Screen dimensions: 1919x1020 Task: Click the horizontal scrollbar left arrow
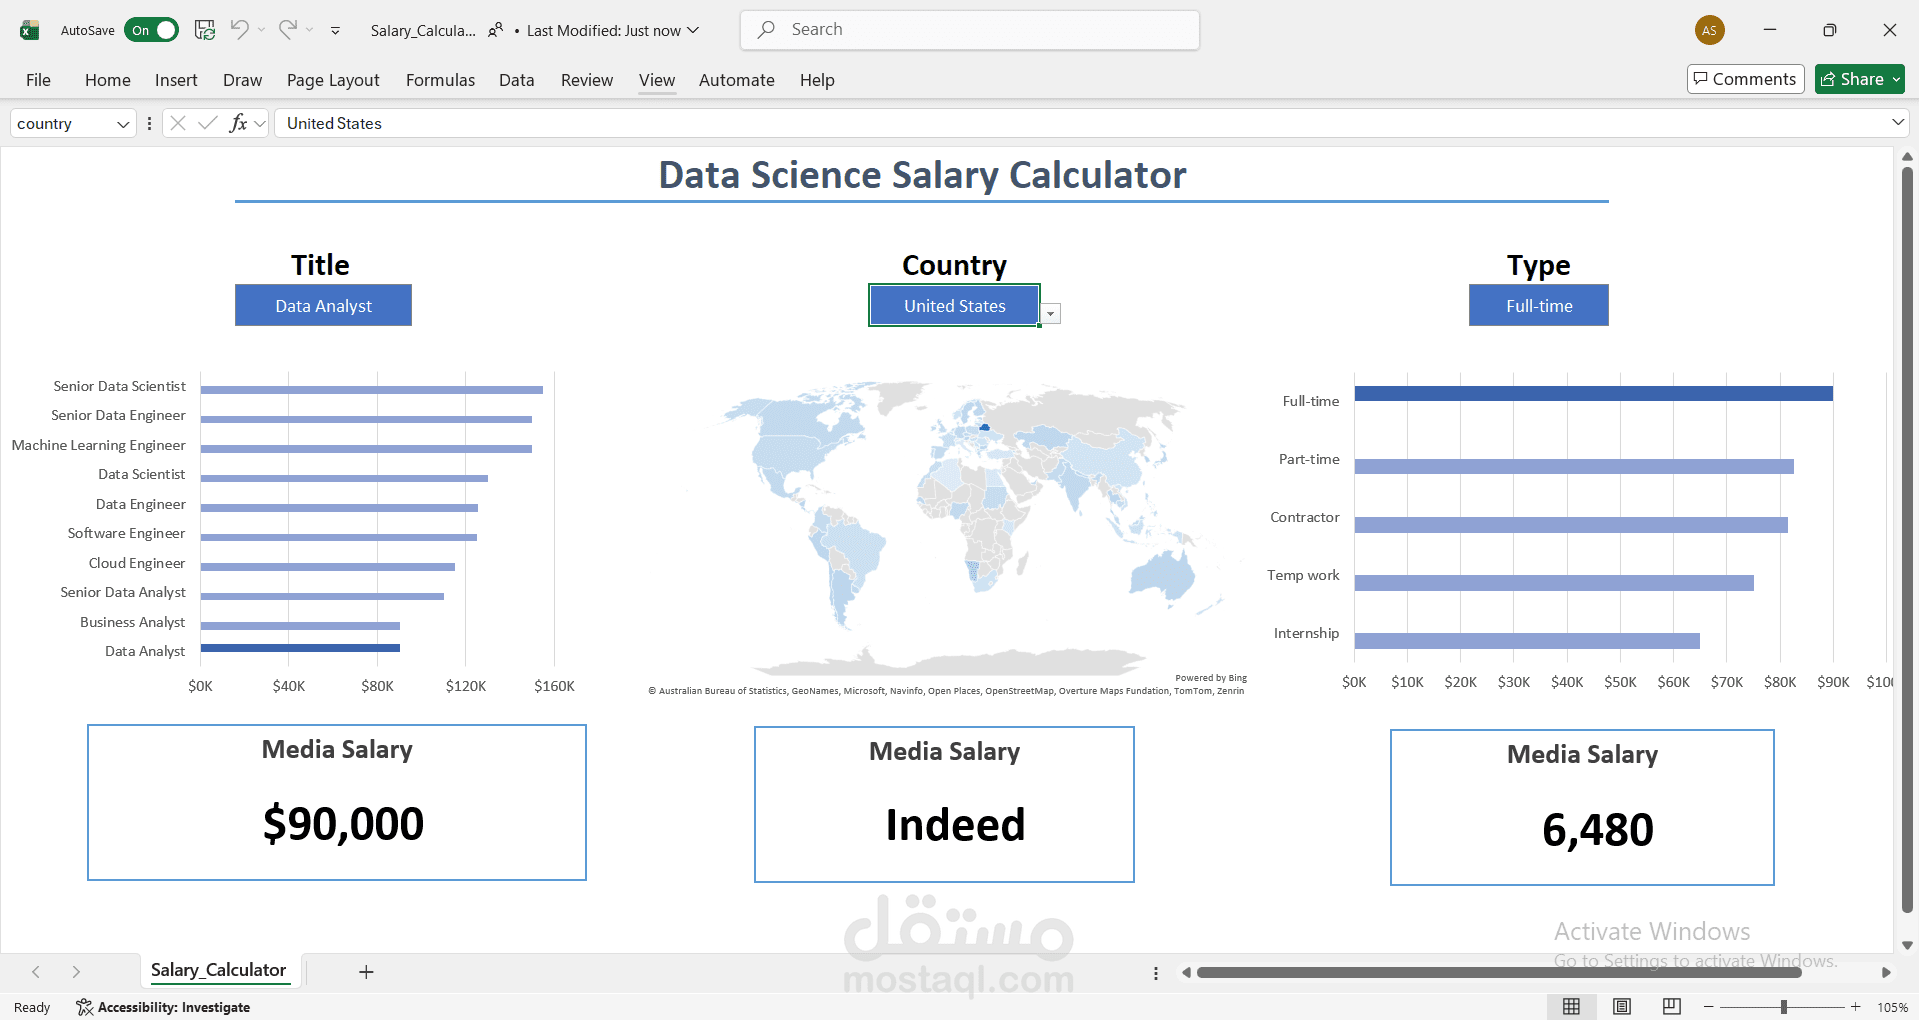pyautogui.click(x=1186, y=972)
